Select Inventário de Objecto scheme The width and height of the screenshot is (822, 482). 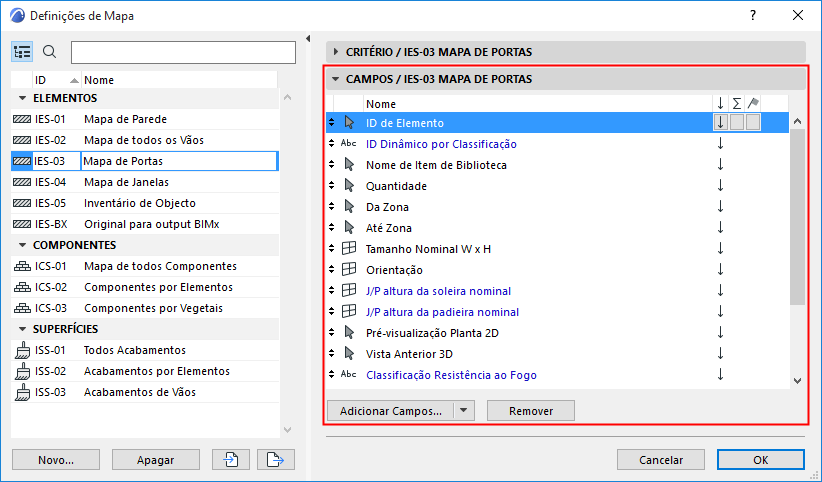pos(140,203)
